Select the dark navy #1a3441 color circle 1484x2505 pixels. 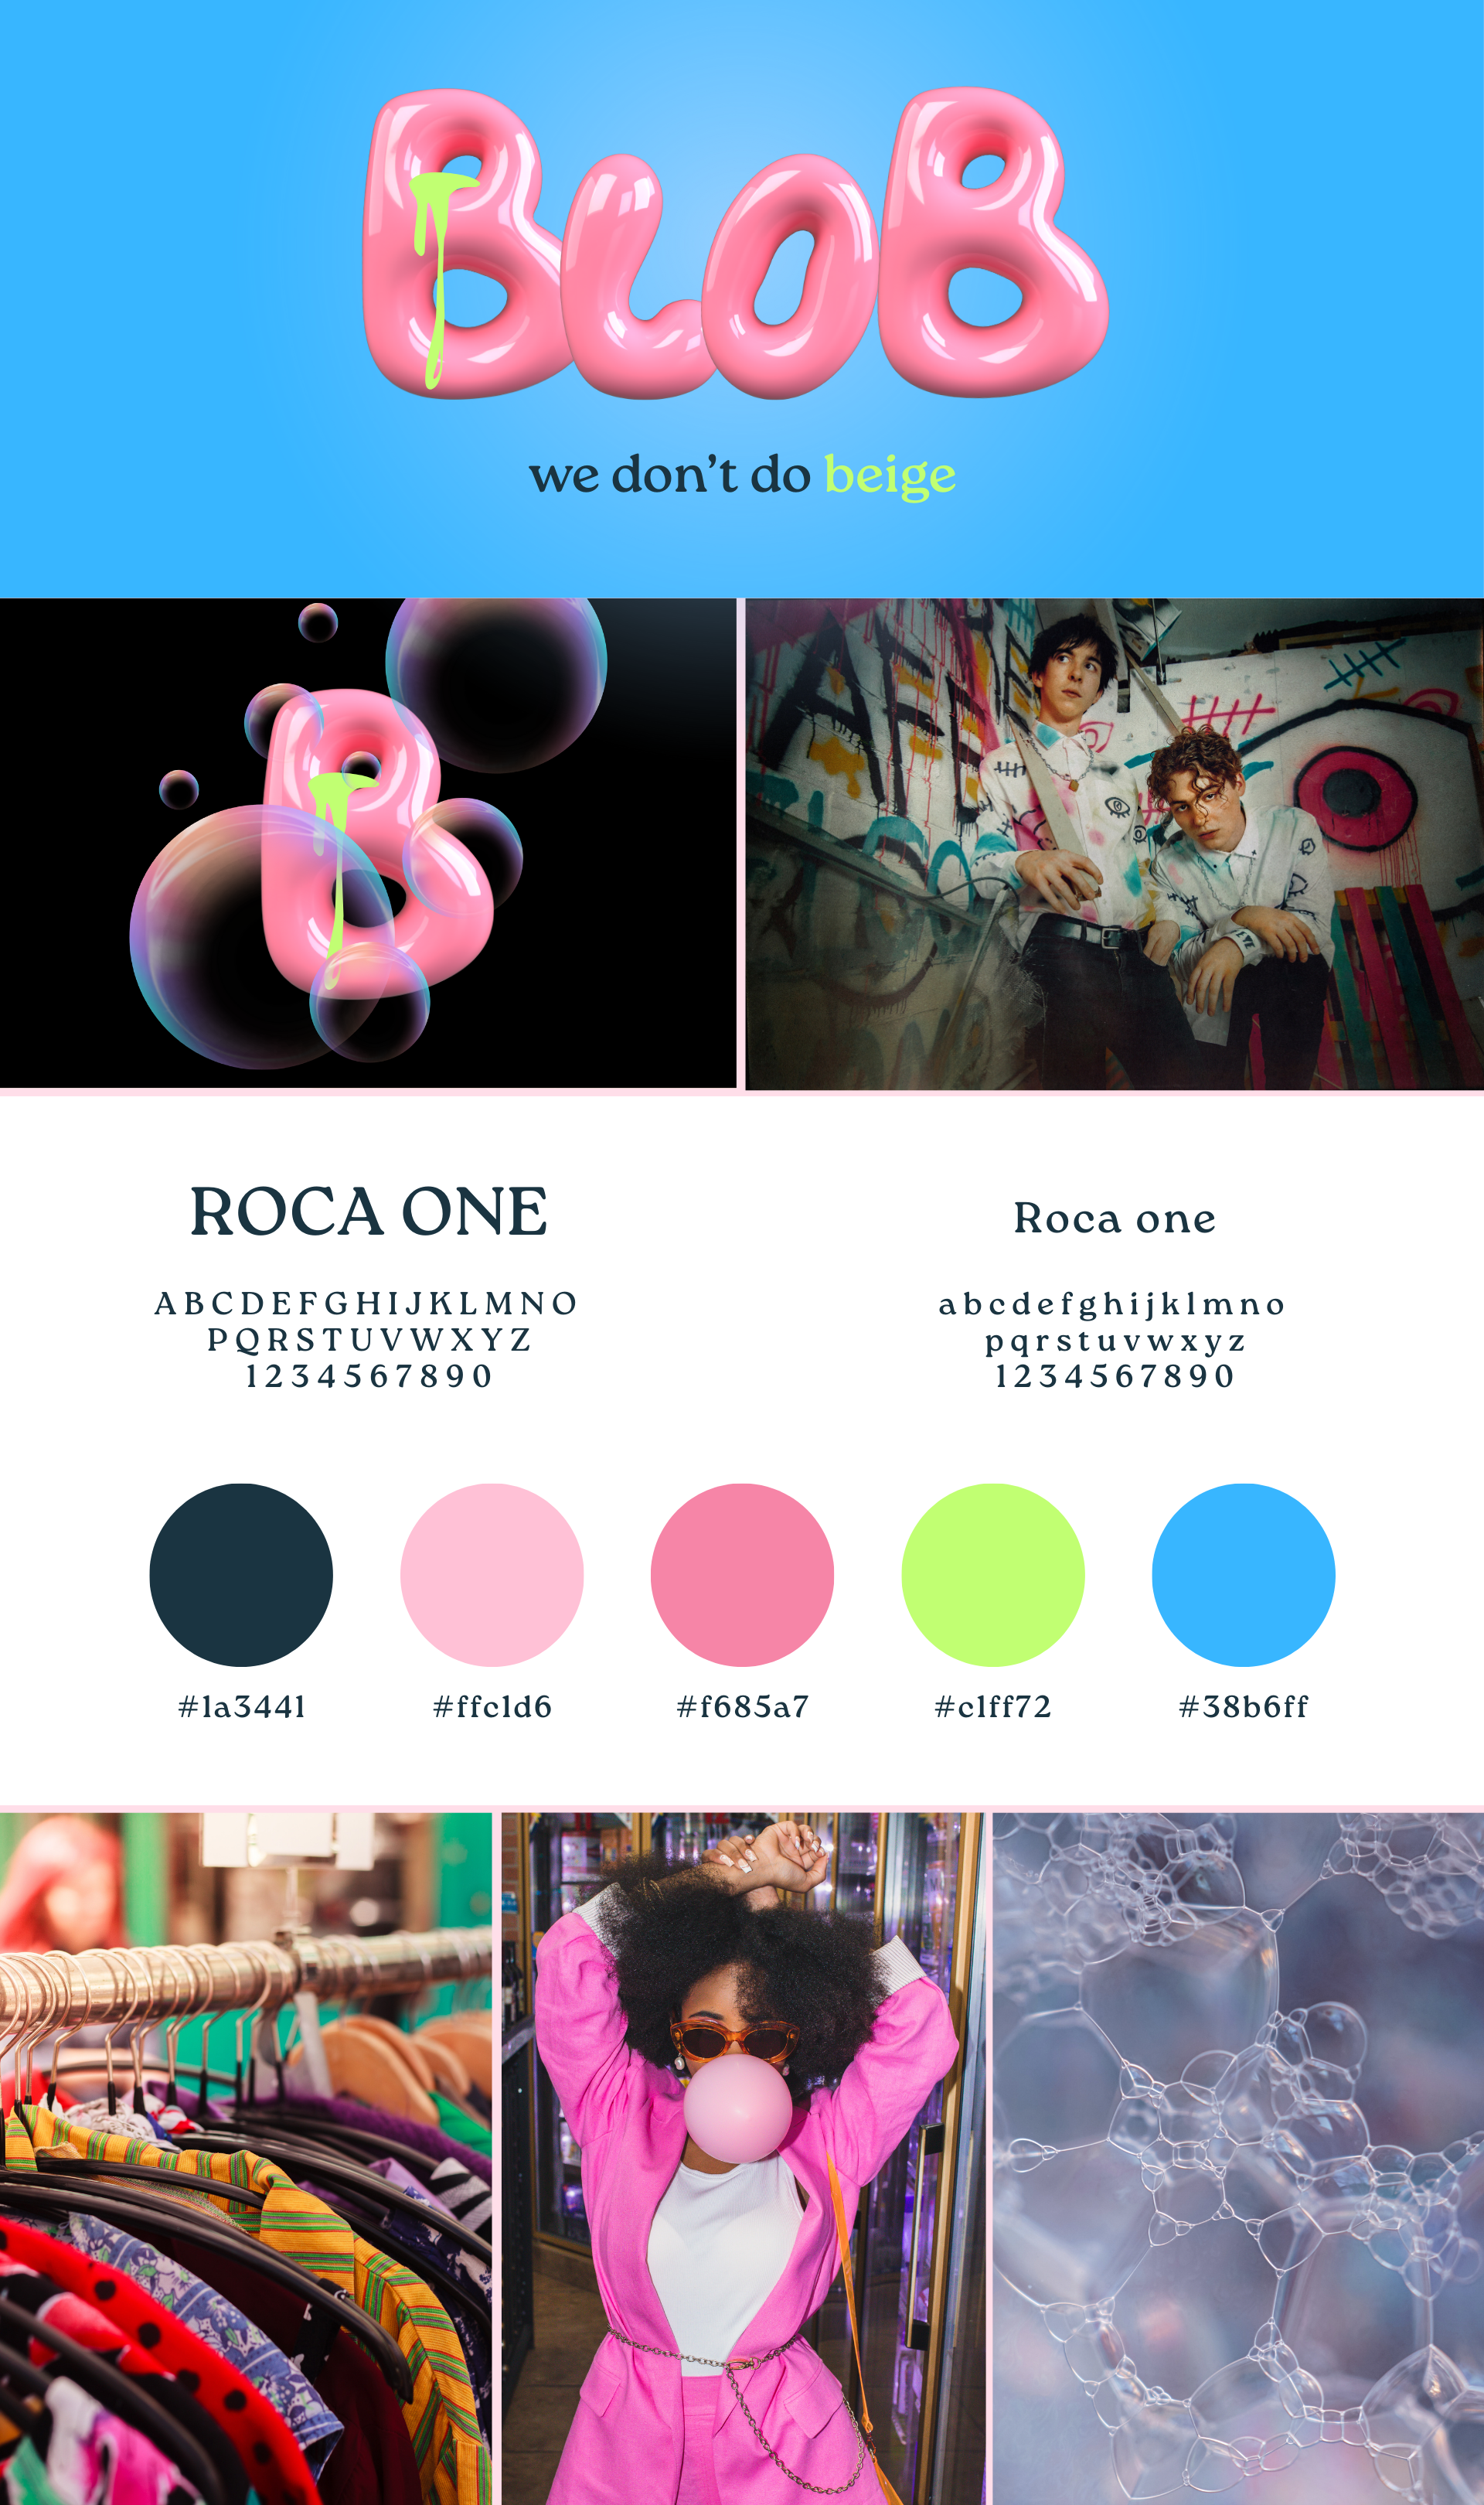pyautogui.click(x=241, y=1575)
